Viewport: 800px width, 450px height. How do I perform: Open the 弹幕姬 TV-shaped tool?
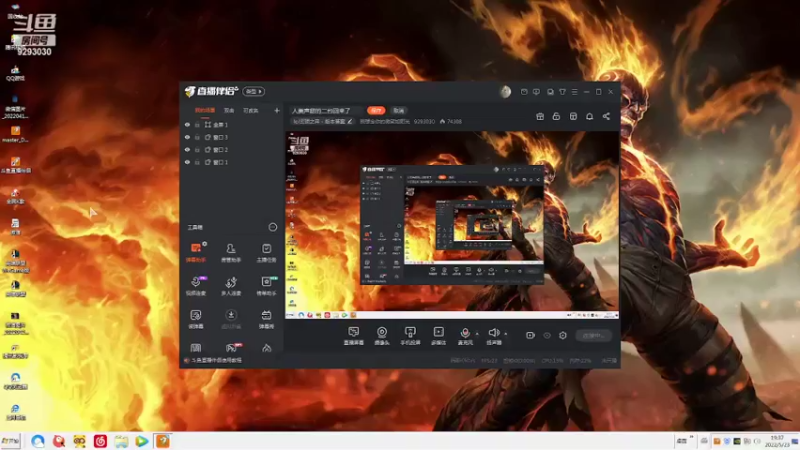pyautogui.click(x=266, y=319)
